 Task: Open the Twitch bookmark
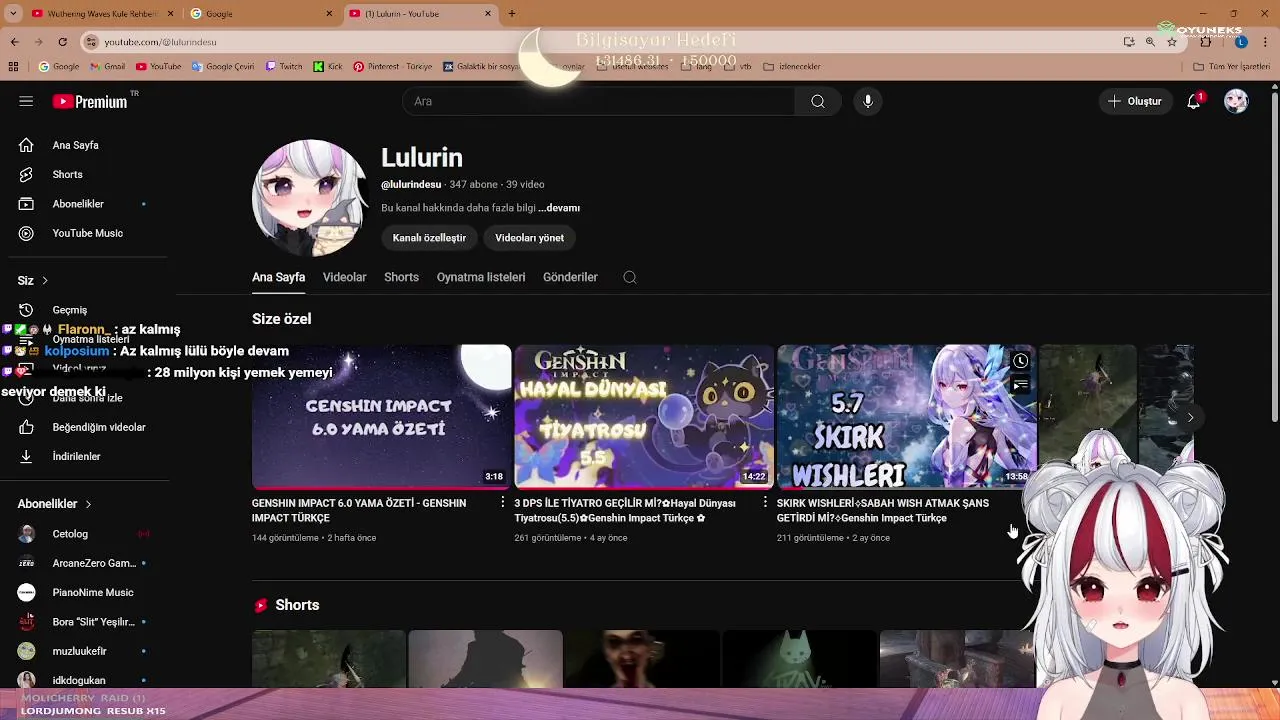click(284, 67)
